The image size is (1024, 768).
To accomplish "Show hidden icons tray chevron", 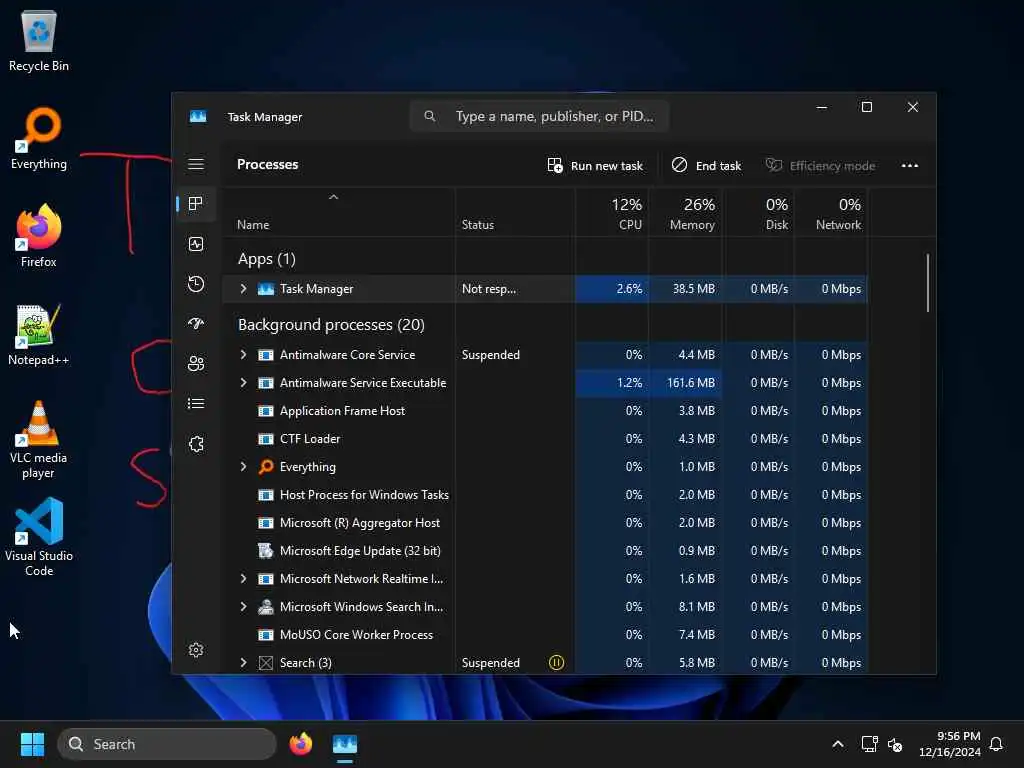I will coord(838,744).
